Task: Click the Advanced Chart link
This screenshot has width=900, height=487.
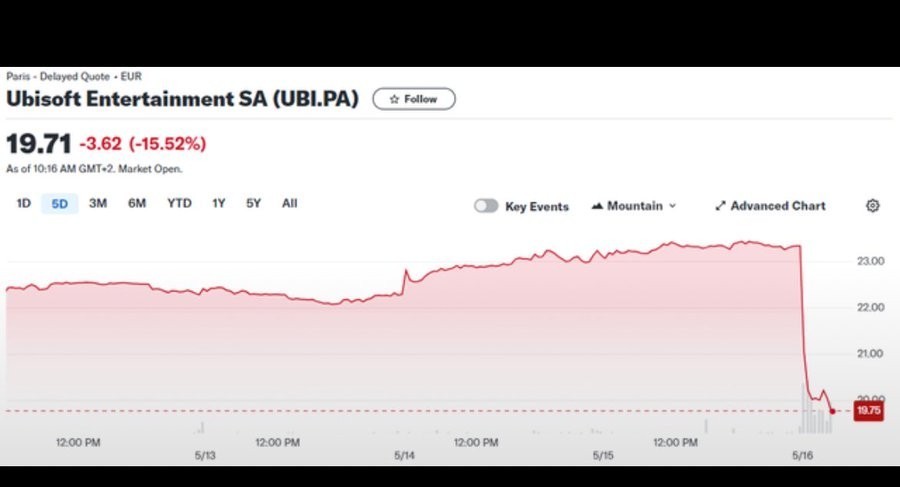Action: (x=777, y=206)
